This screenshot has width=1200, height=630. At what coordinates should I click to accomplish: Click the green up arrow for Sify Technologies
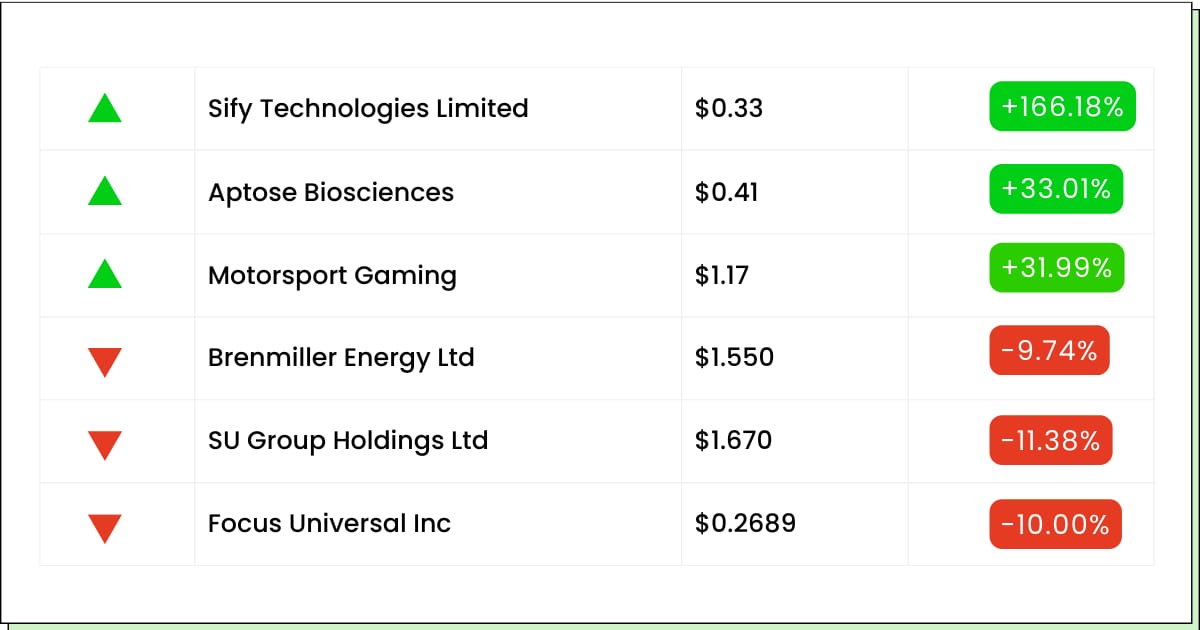[x=105, y=108]
